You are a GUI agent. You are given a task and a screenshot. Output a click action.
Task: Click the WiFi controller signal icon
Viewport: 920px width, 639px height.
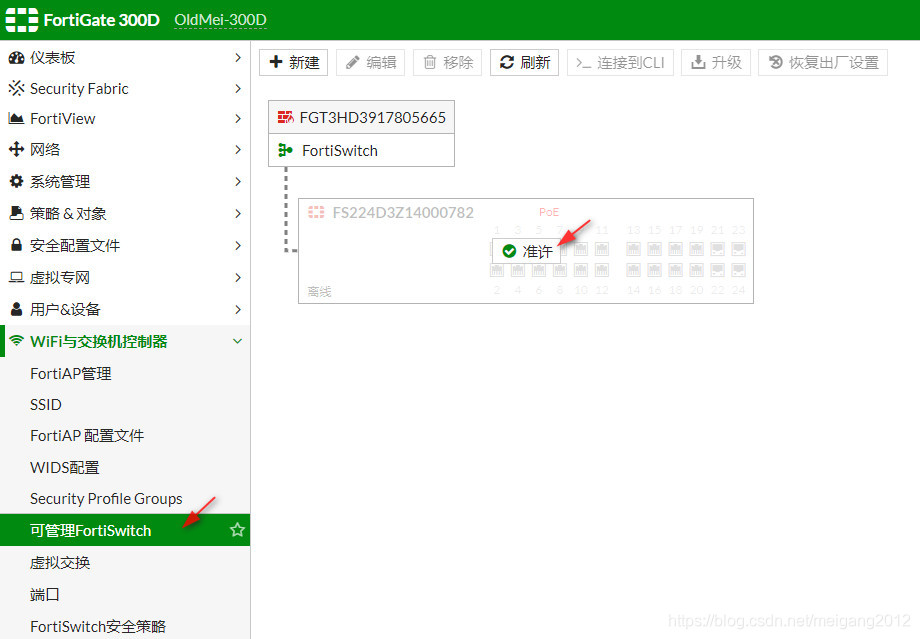[16, 340]
